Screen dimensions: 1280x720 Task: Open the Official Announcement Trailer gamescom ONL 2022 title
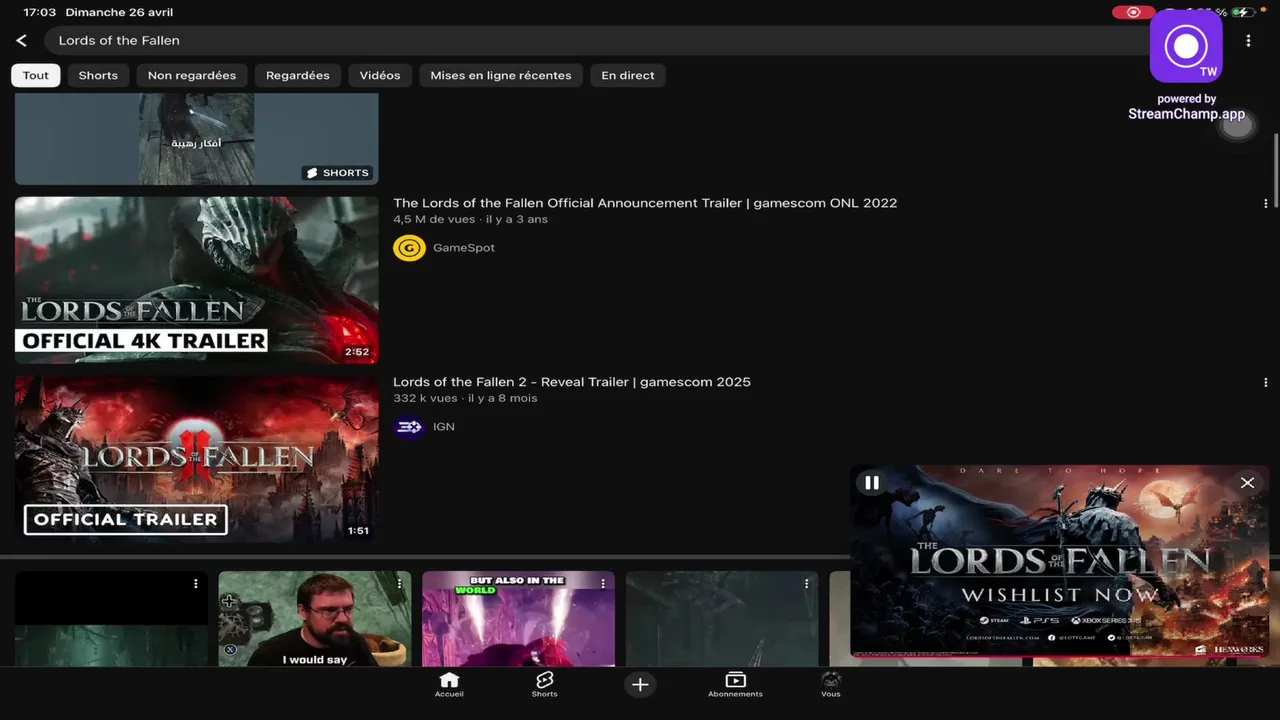(x=645, y=203)
